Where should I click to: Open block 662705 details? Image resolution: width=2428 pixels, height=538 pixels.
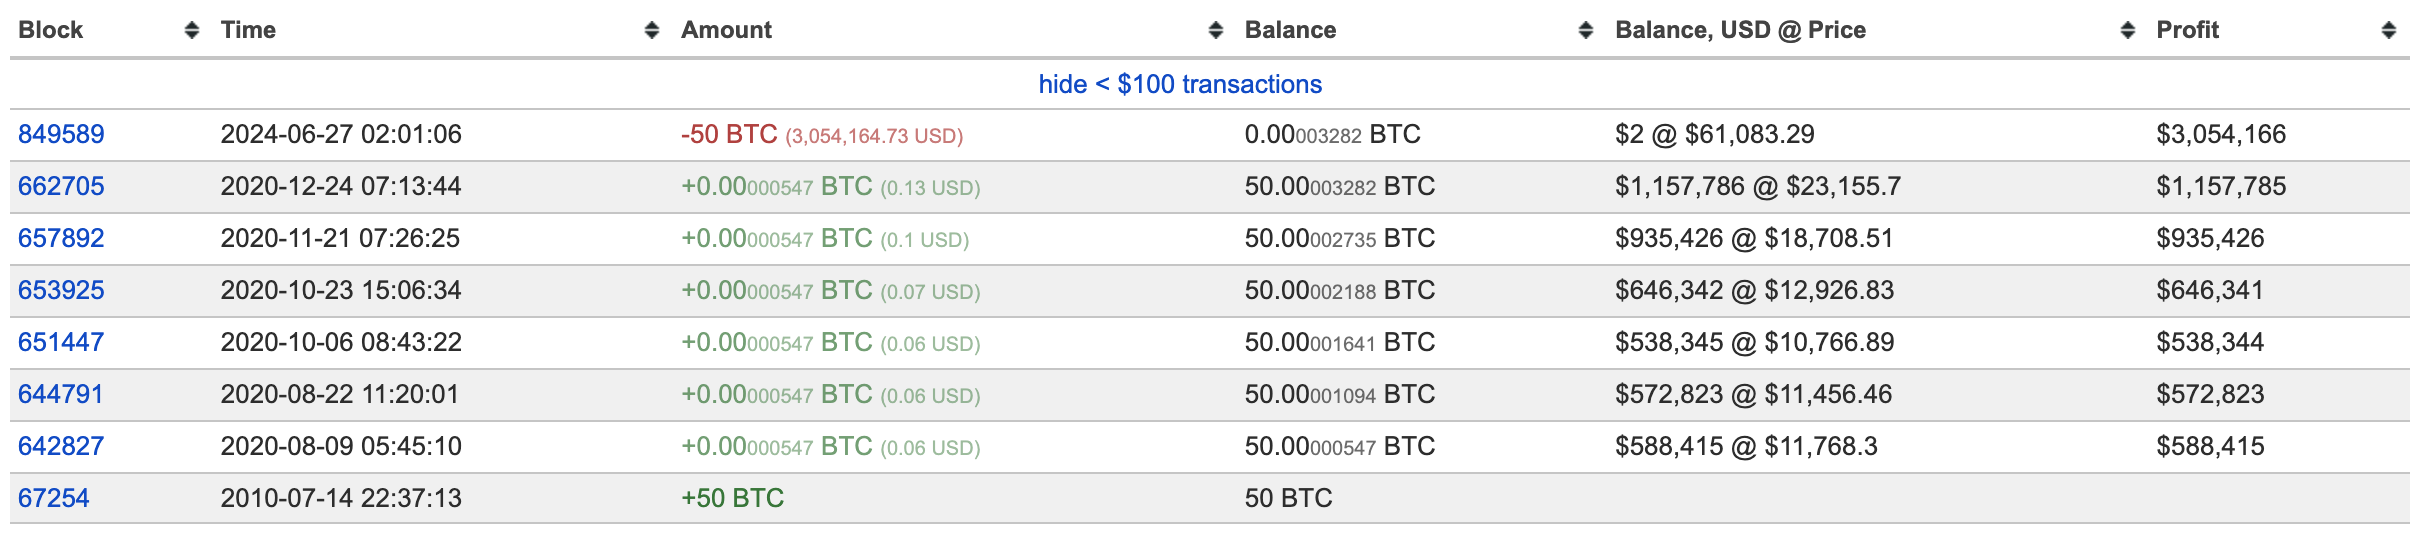coord(61,186)
